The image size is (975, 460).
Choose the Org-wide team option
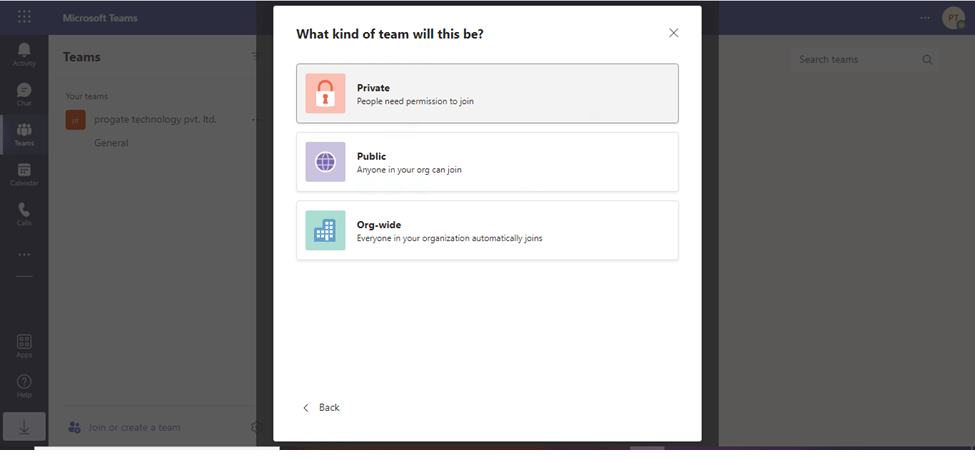click(x=487, y=230)
